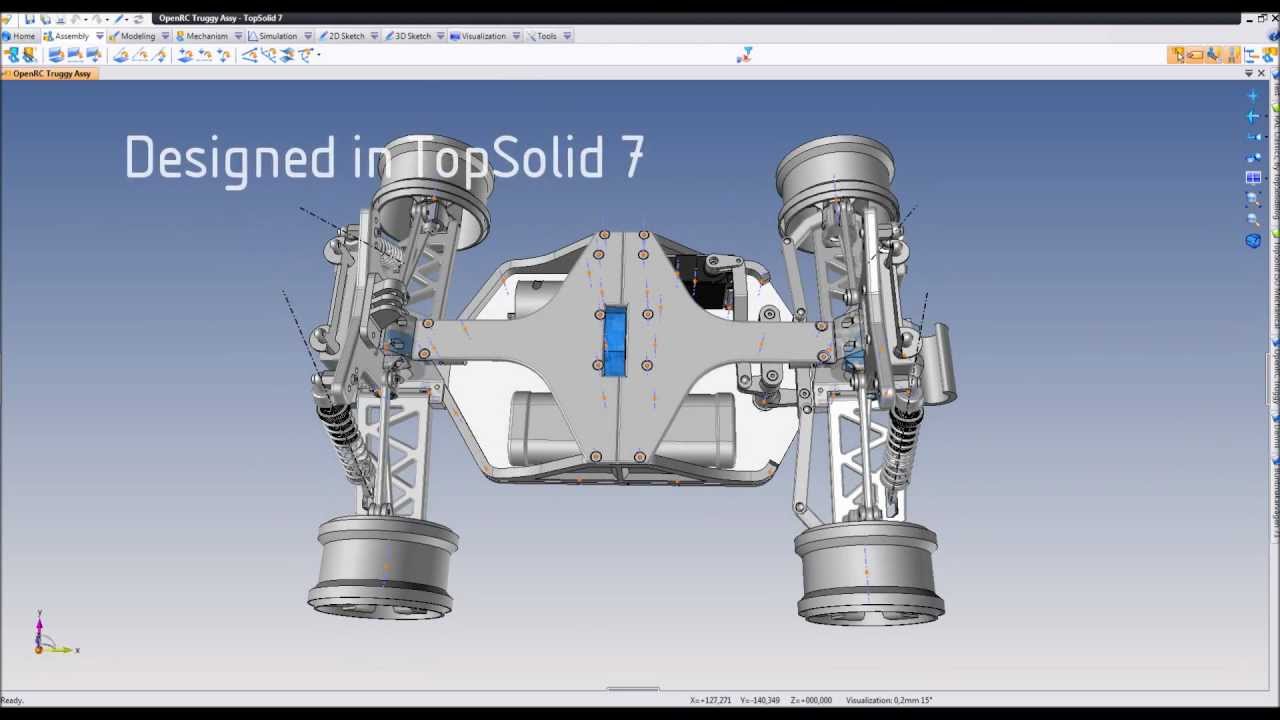Click first icon in last Assembly toolbar group

click(249, 55)
